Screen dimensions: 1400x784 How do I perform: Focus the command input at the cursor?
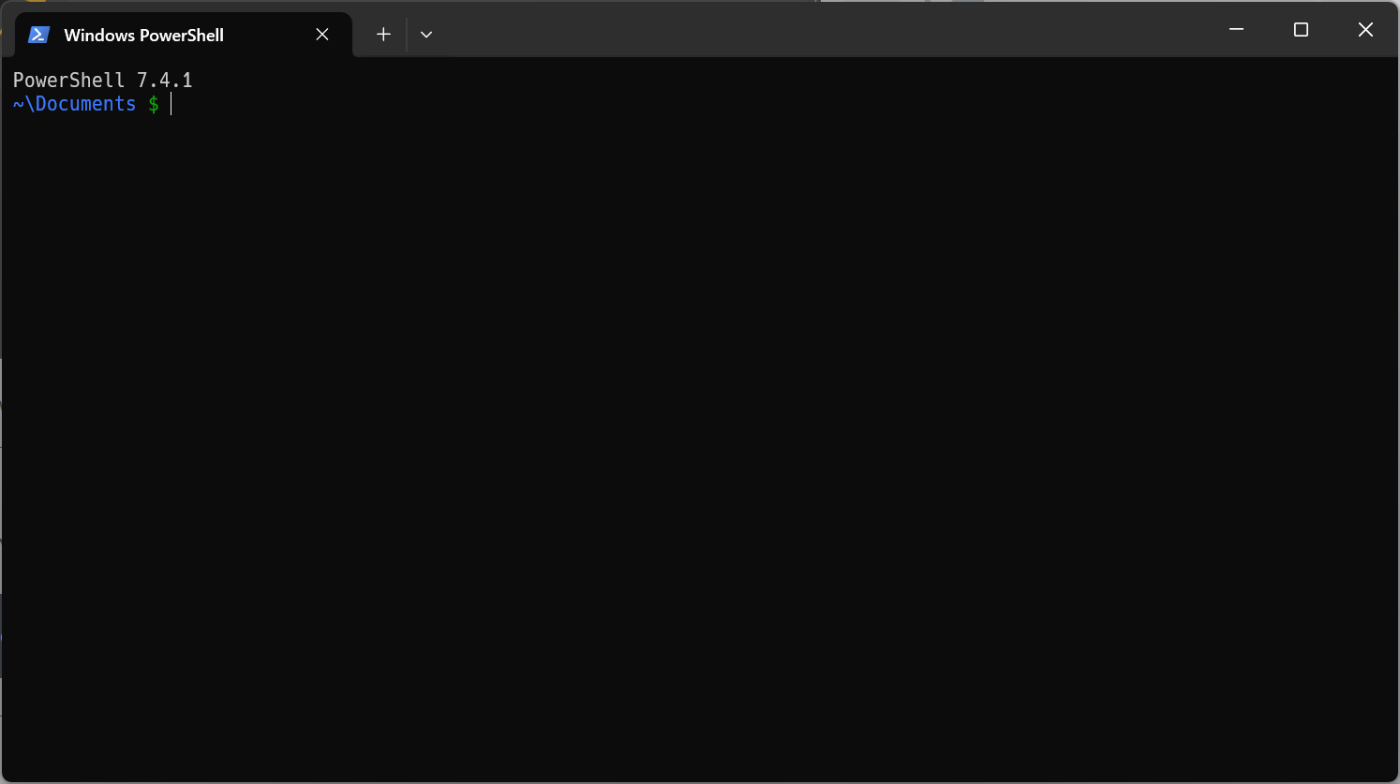pos(171,104)
